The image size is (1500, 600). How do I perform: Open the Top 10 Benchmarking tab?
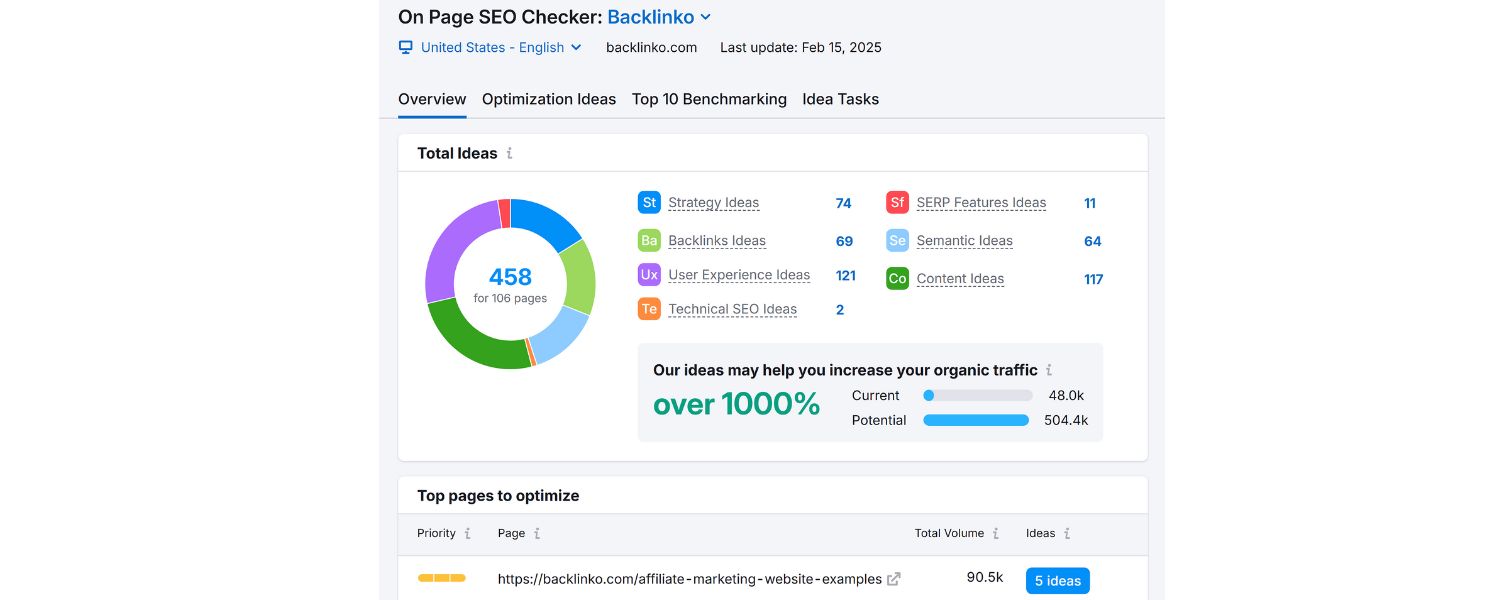point(709,99)
